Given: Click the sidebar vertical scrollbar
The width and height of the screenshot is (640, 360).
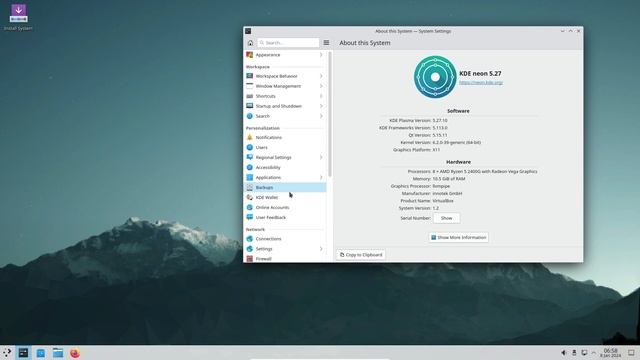Looking at the screenshot, I should coord(330,114).
